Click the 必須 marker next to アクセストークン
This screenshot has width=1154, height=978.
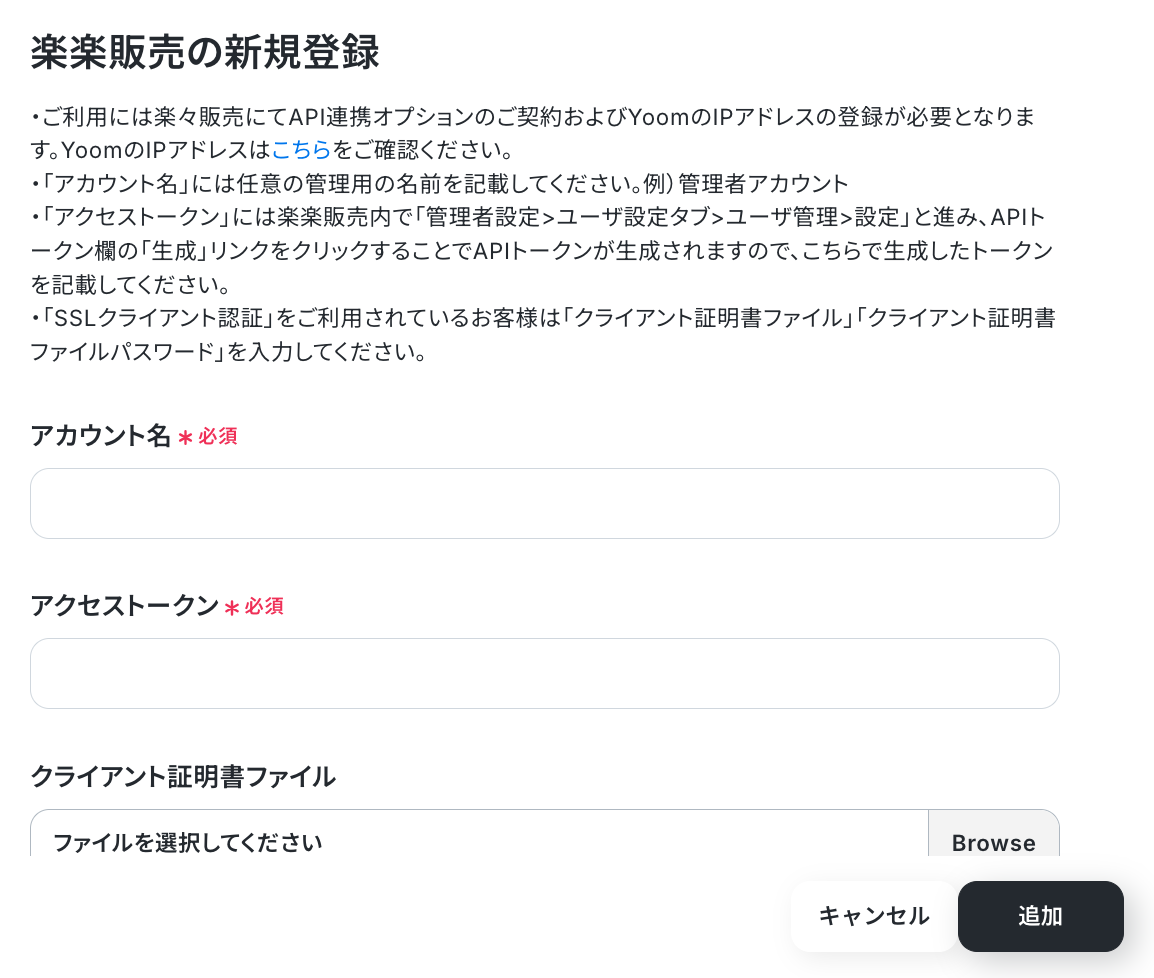[x=264, y=606]
